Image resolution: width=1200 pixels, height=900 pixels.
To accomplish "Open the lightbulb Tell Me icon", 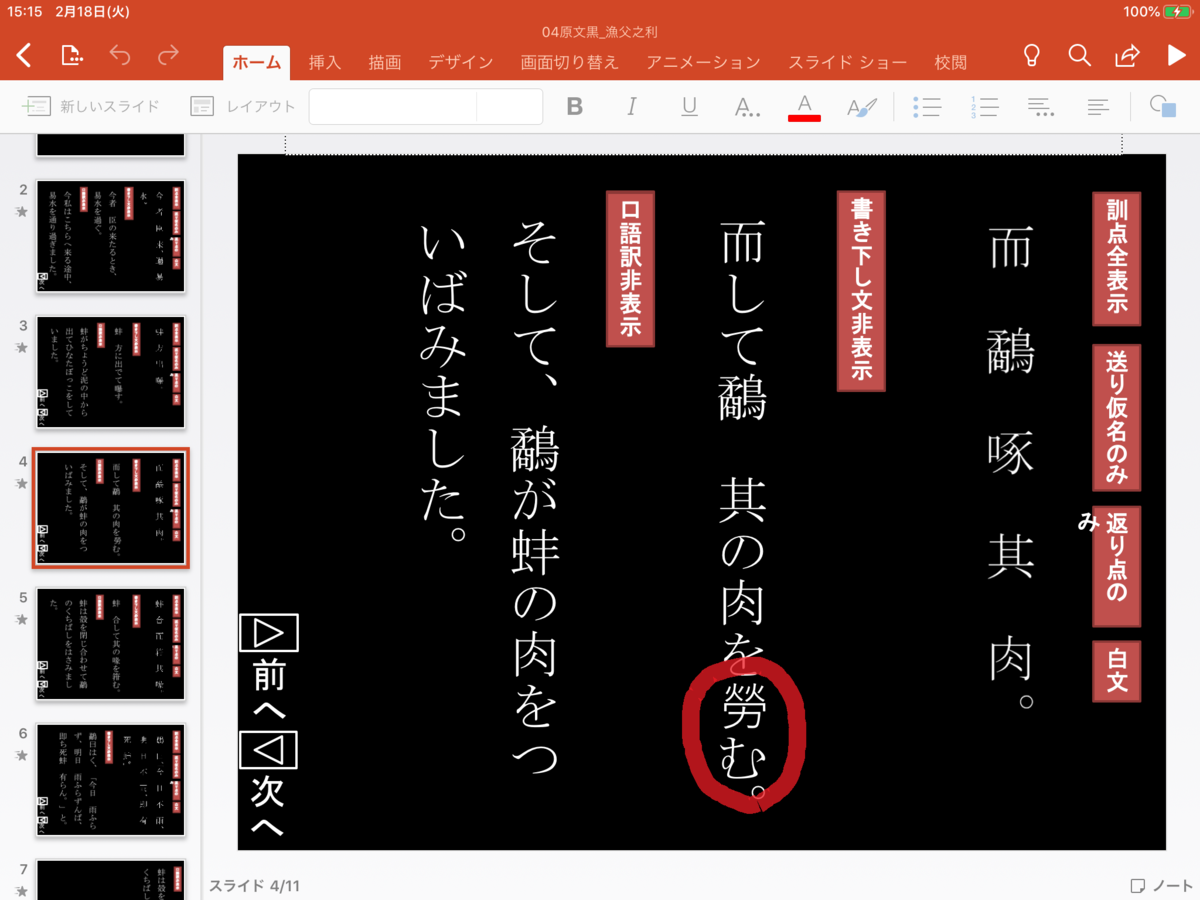I will pos(1031,55).
